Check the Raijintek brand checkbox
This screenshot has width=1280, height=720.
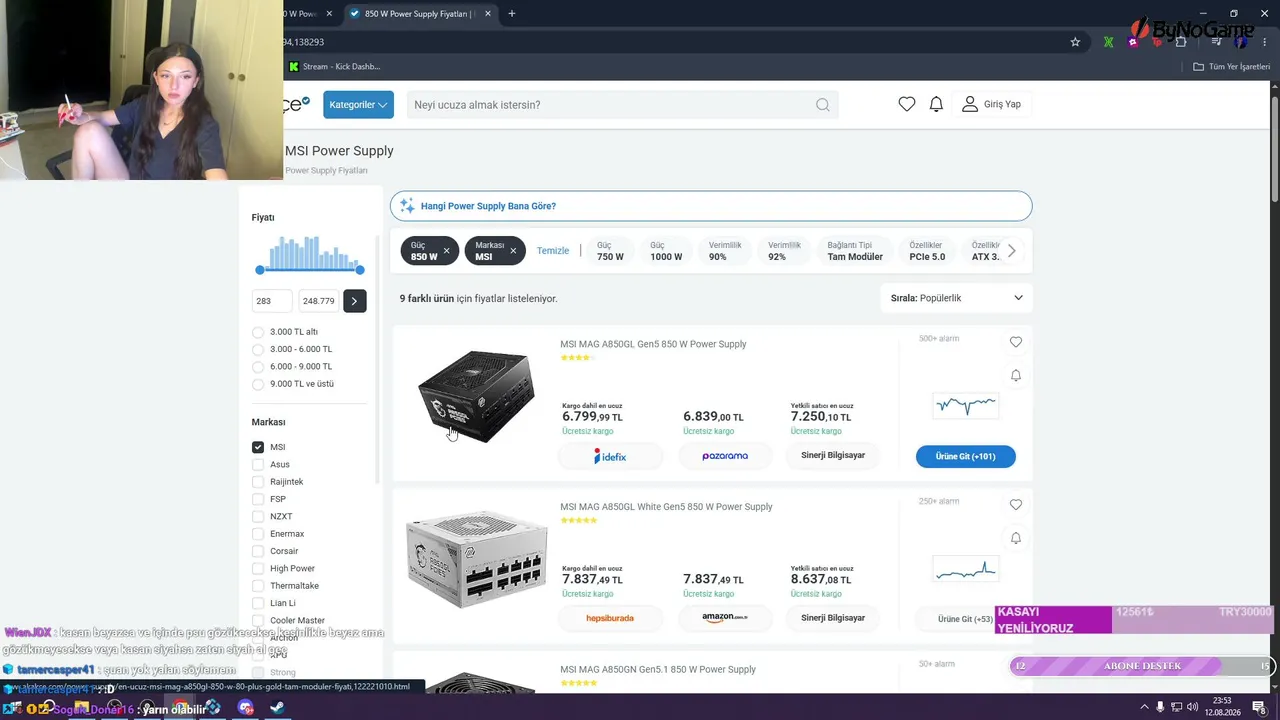click(x=258, y=482)
